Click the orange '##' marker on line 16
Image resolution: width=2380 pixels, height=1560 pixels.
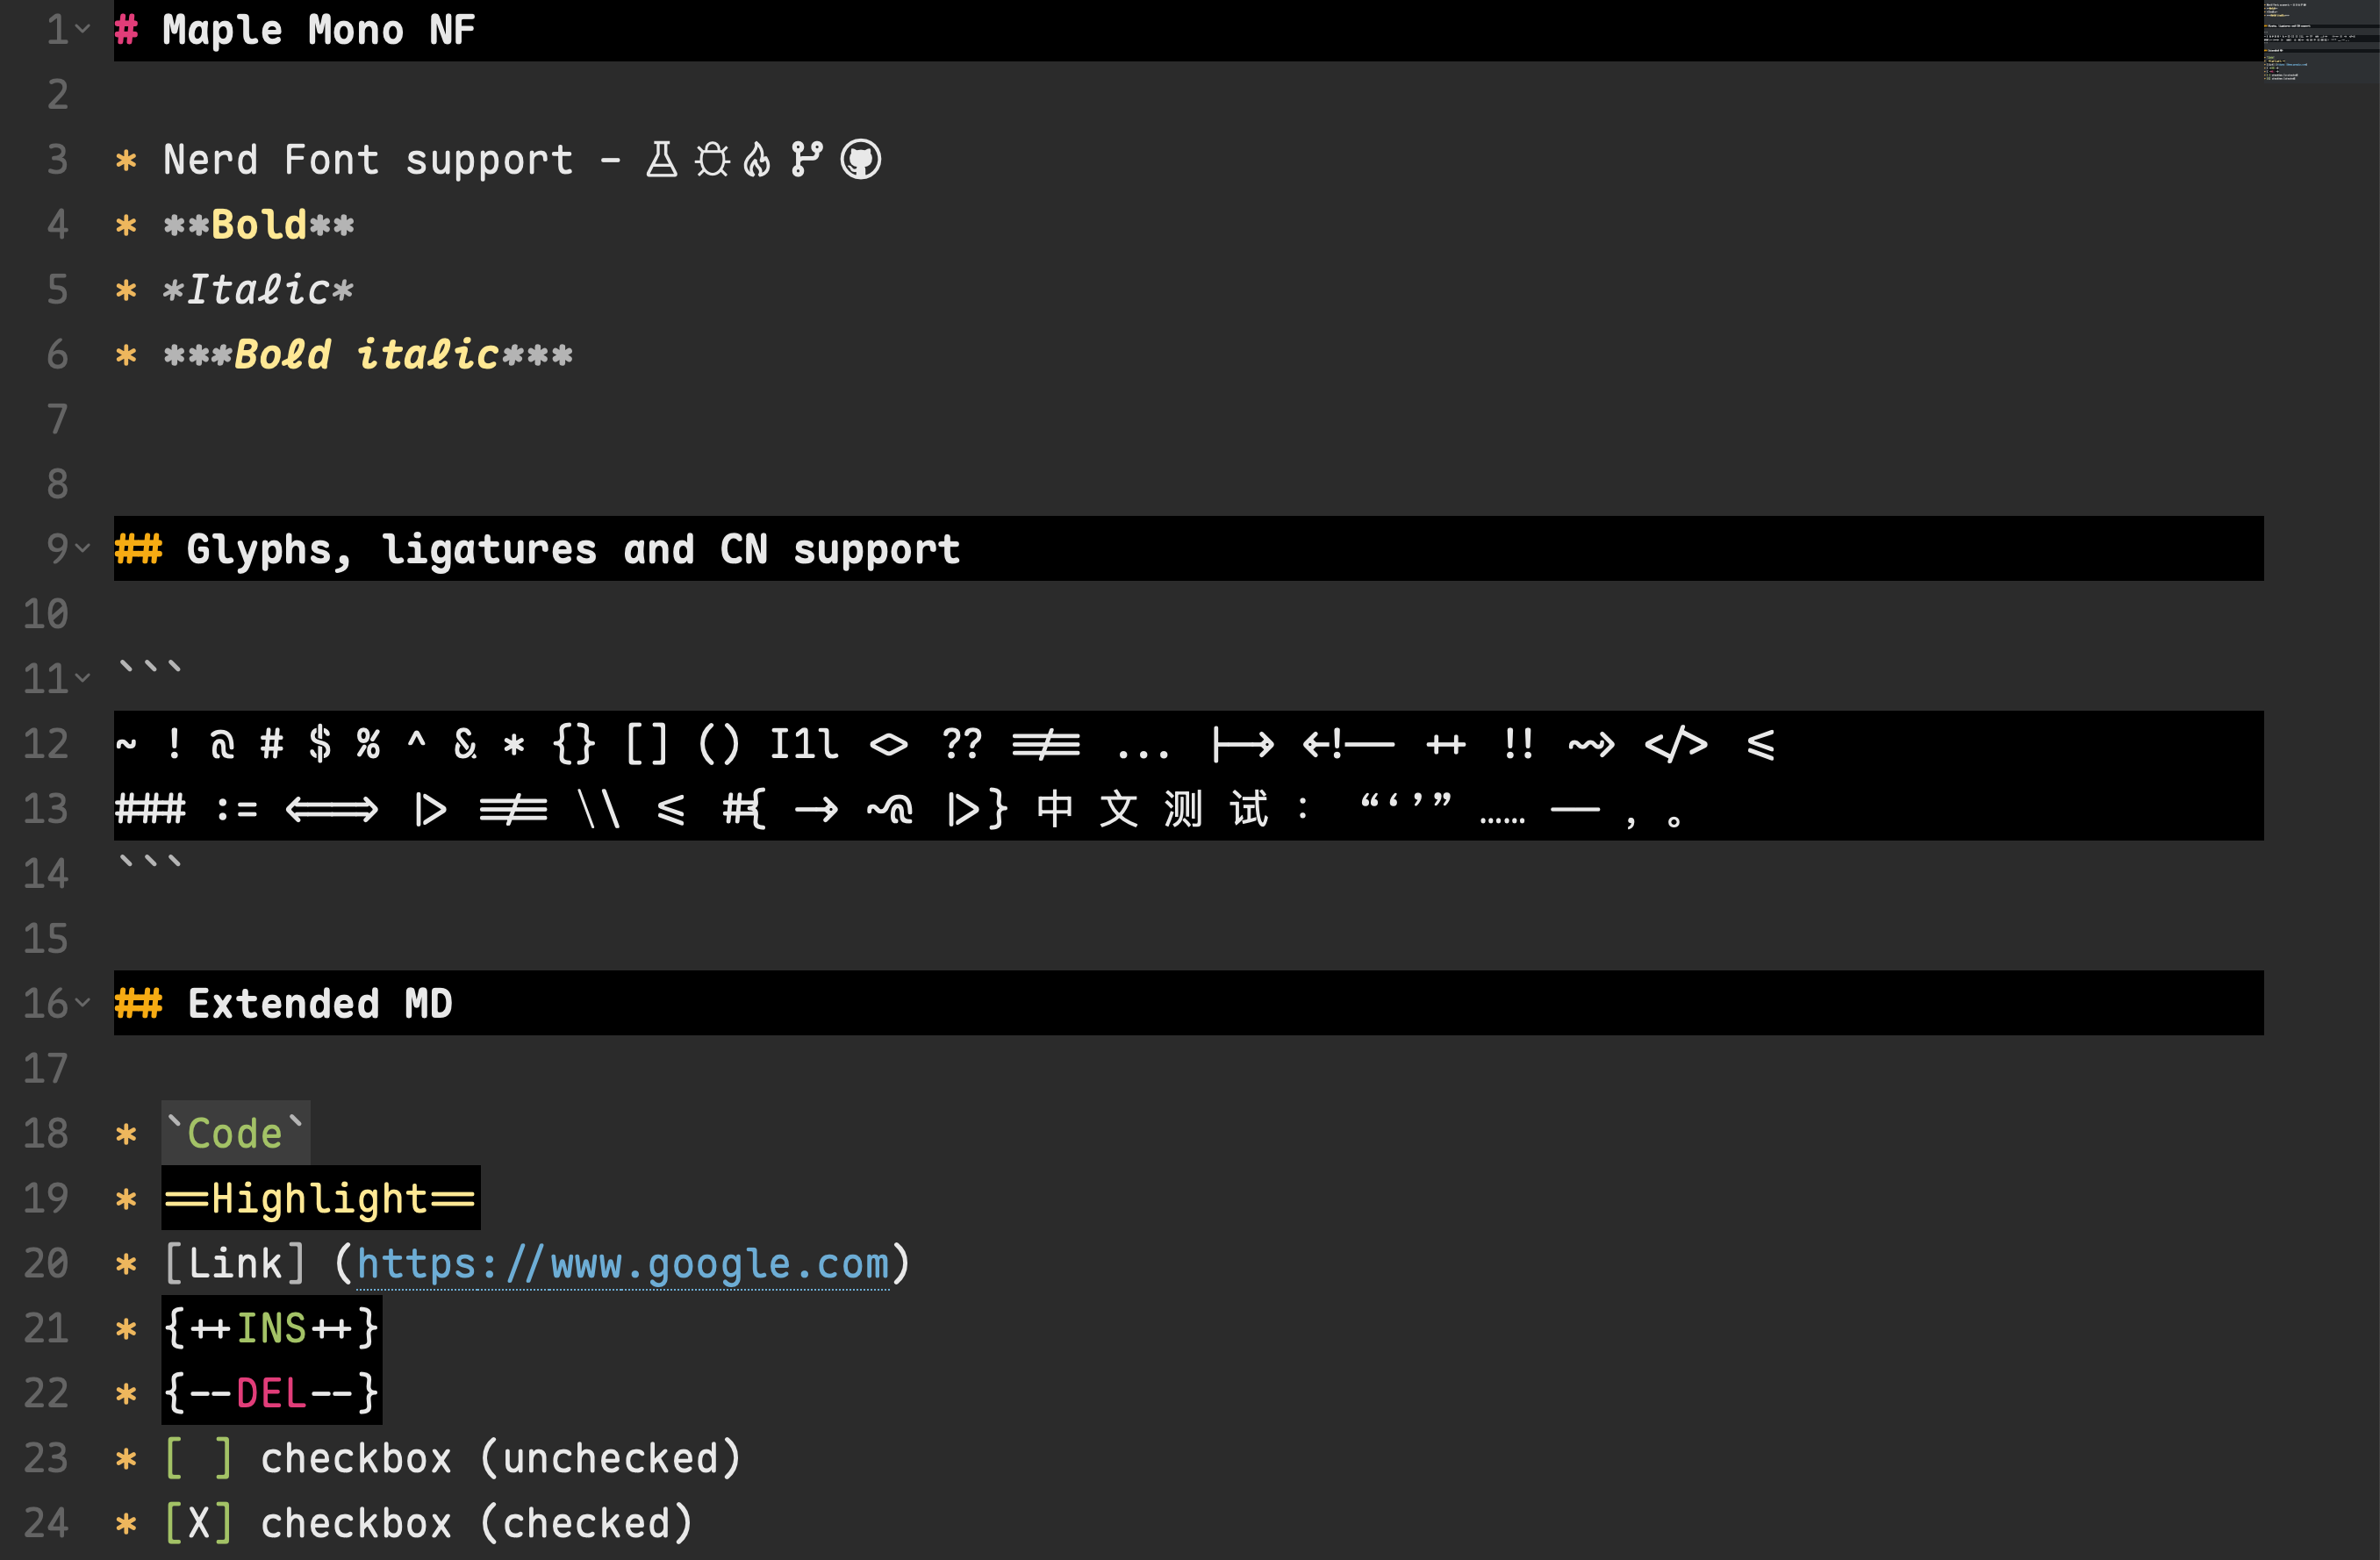pos(138,1003)
